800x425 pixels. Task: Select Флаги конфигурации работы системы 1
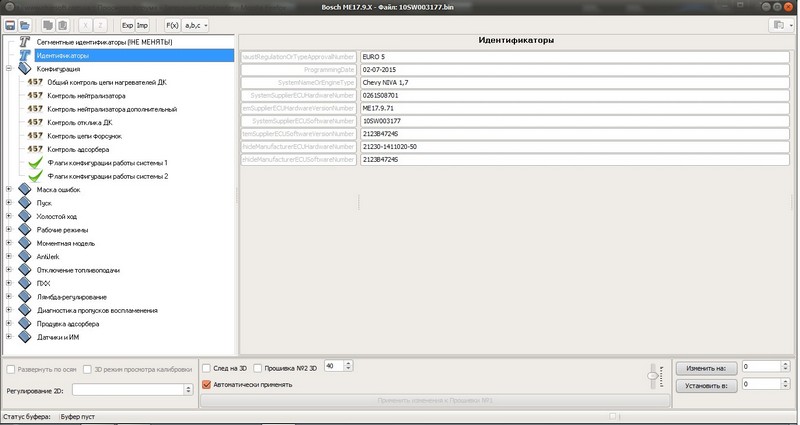(107, 162)
